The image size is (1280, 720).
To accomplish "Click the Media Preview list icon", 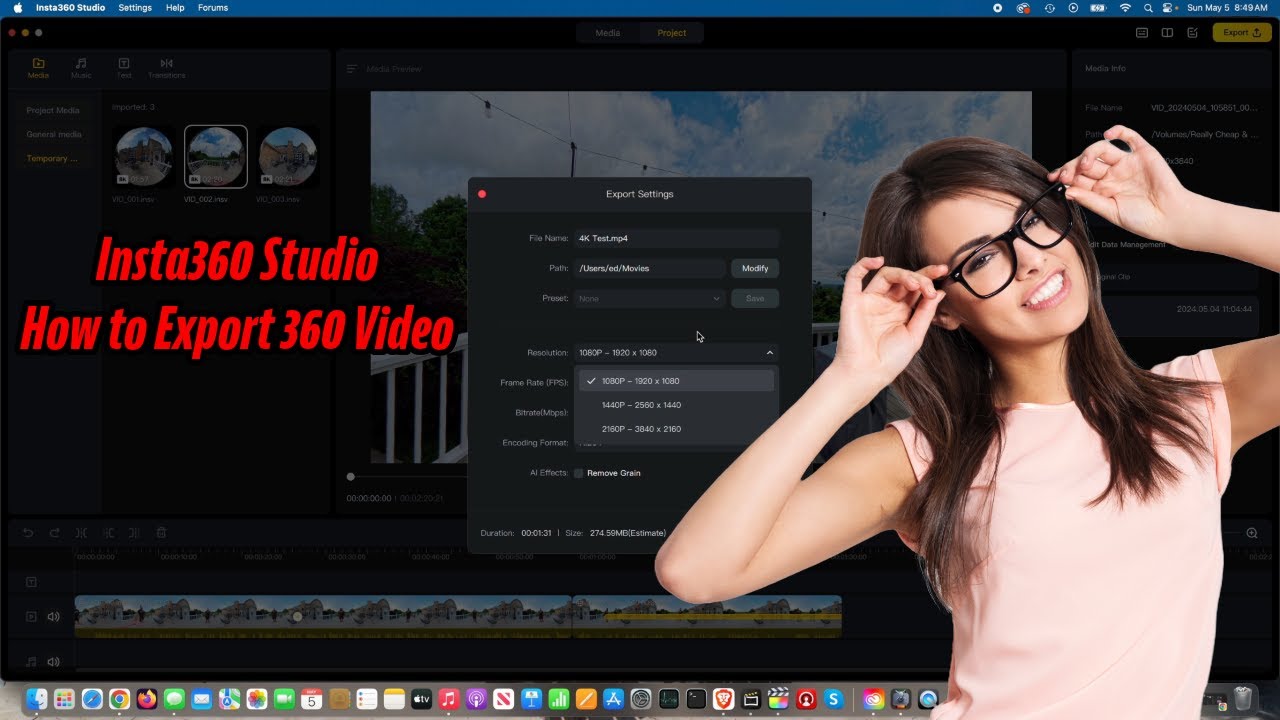I will click(x=352, y=69).
